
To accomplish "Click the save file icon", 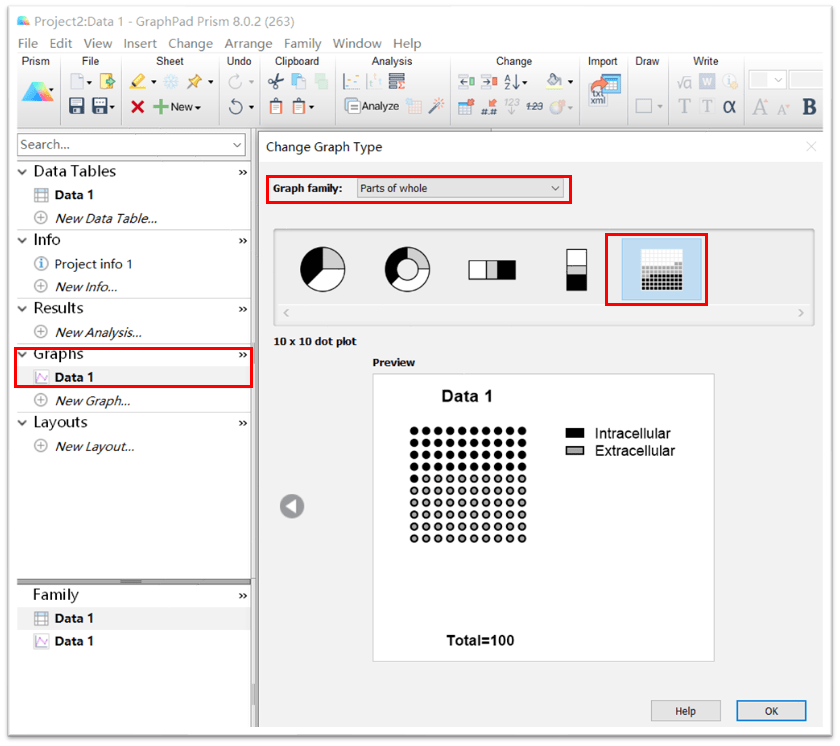I will (x=76, y=106).
